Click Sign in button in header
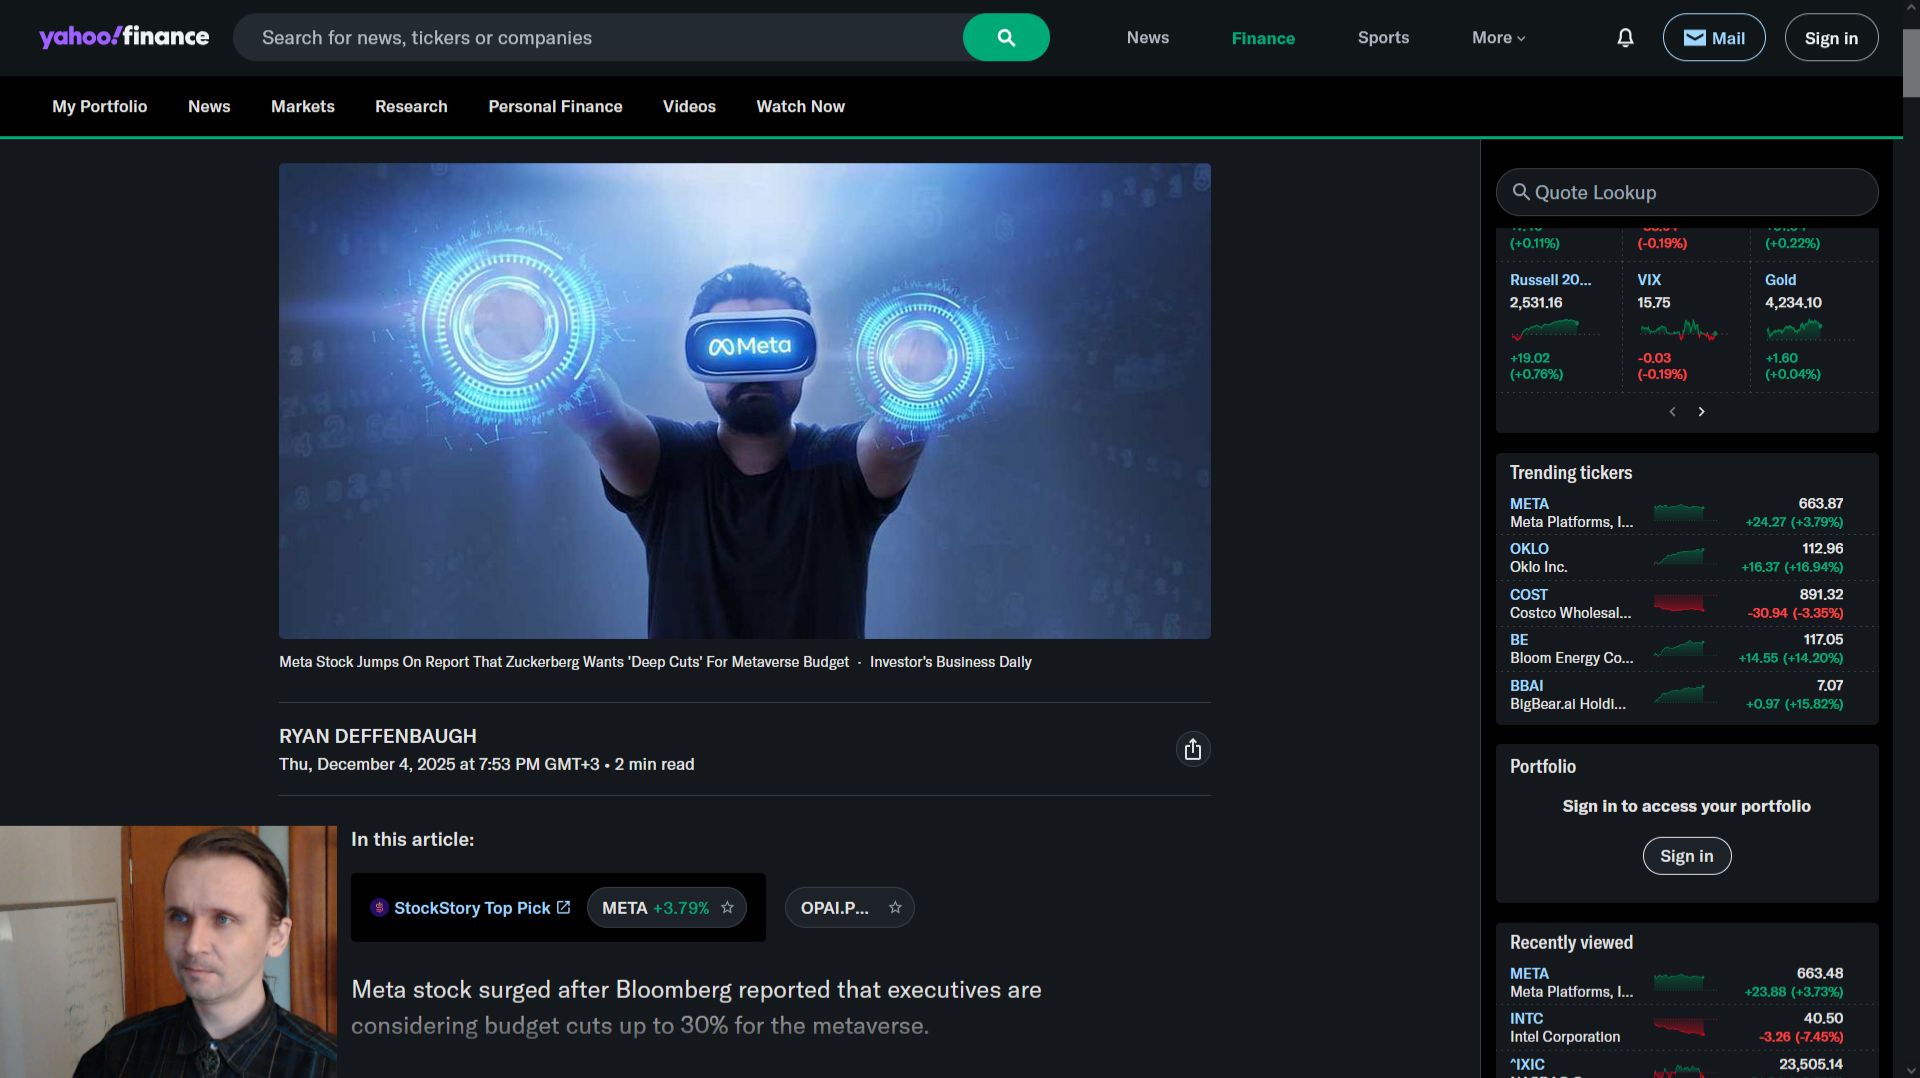This screenshot has height=1078, width=1920. click(x=1831, y=38)
